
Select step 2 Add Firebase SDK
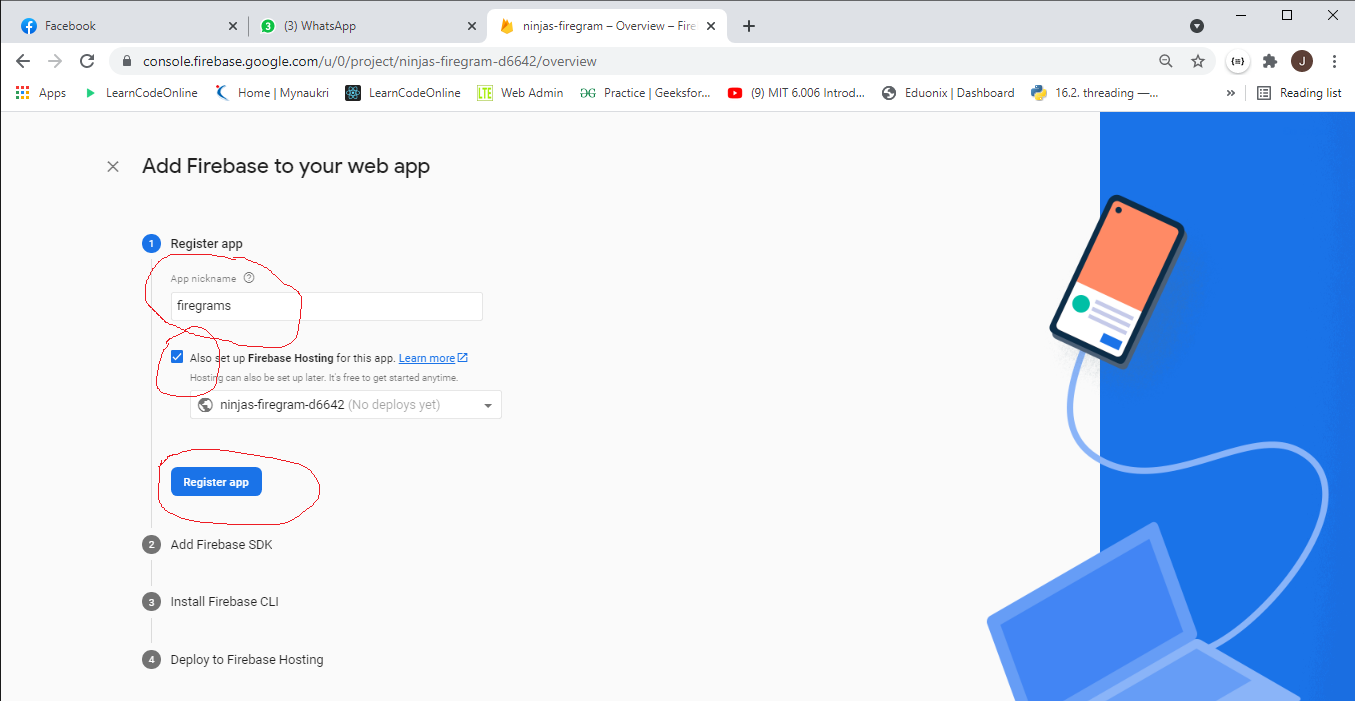click(221, 545)
